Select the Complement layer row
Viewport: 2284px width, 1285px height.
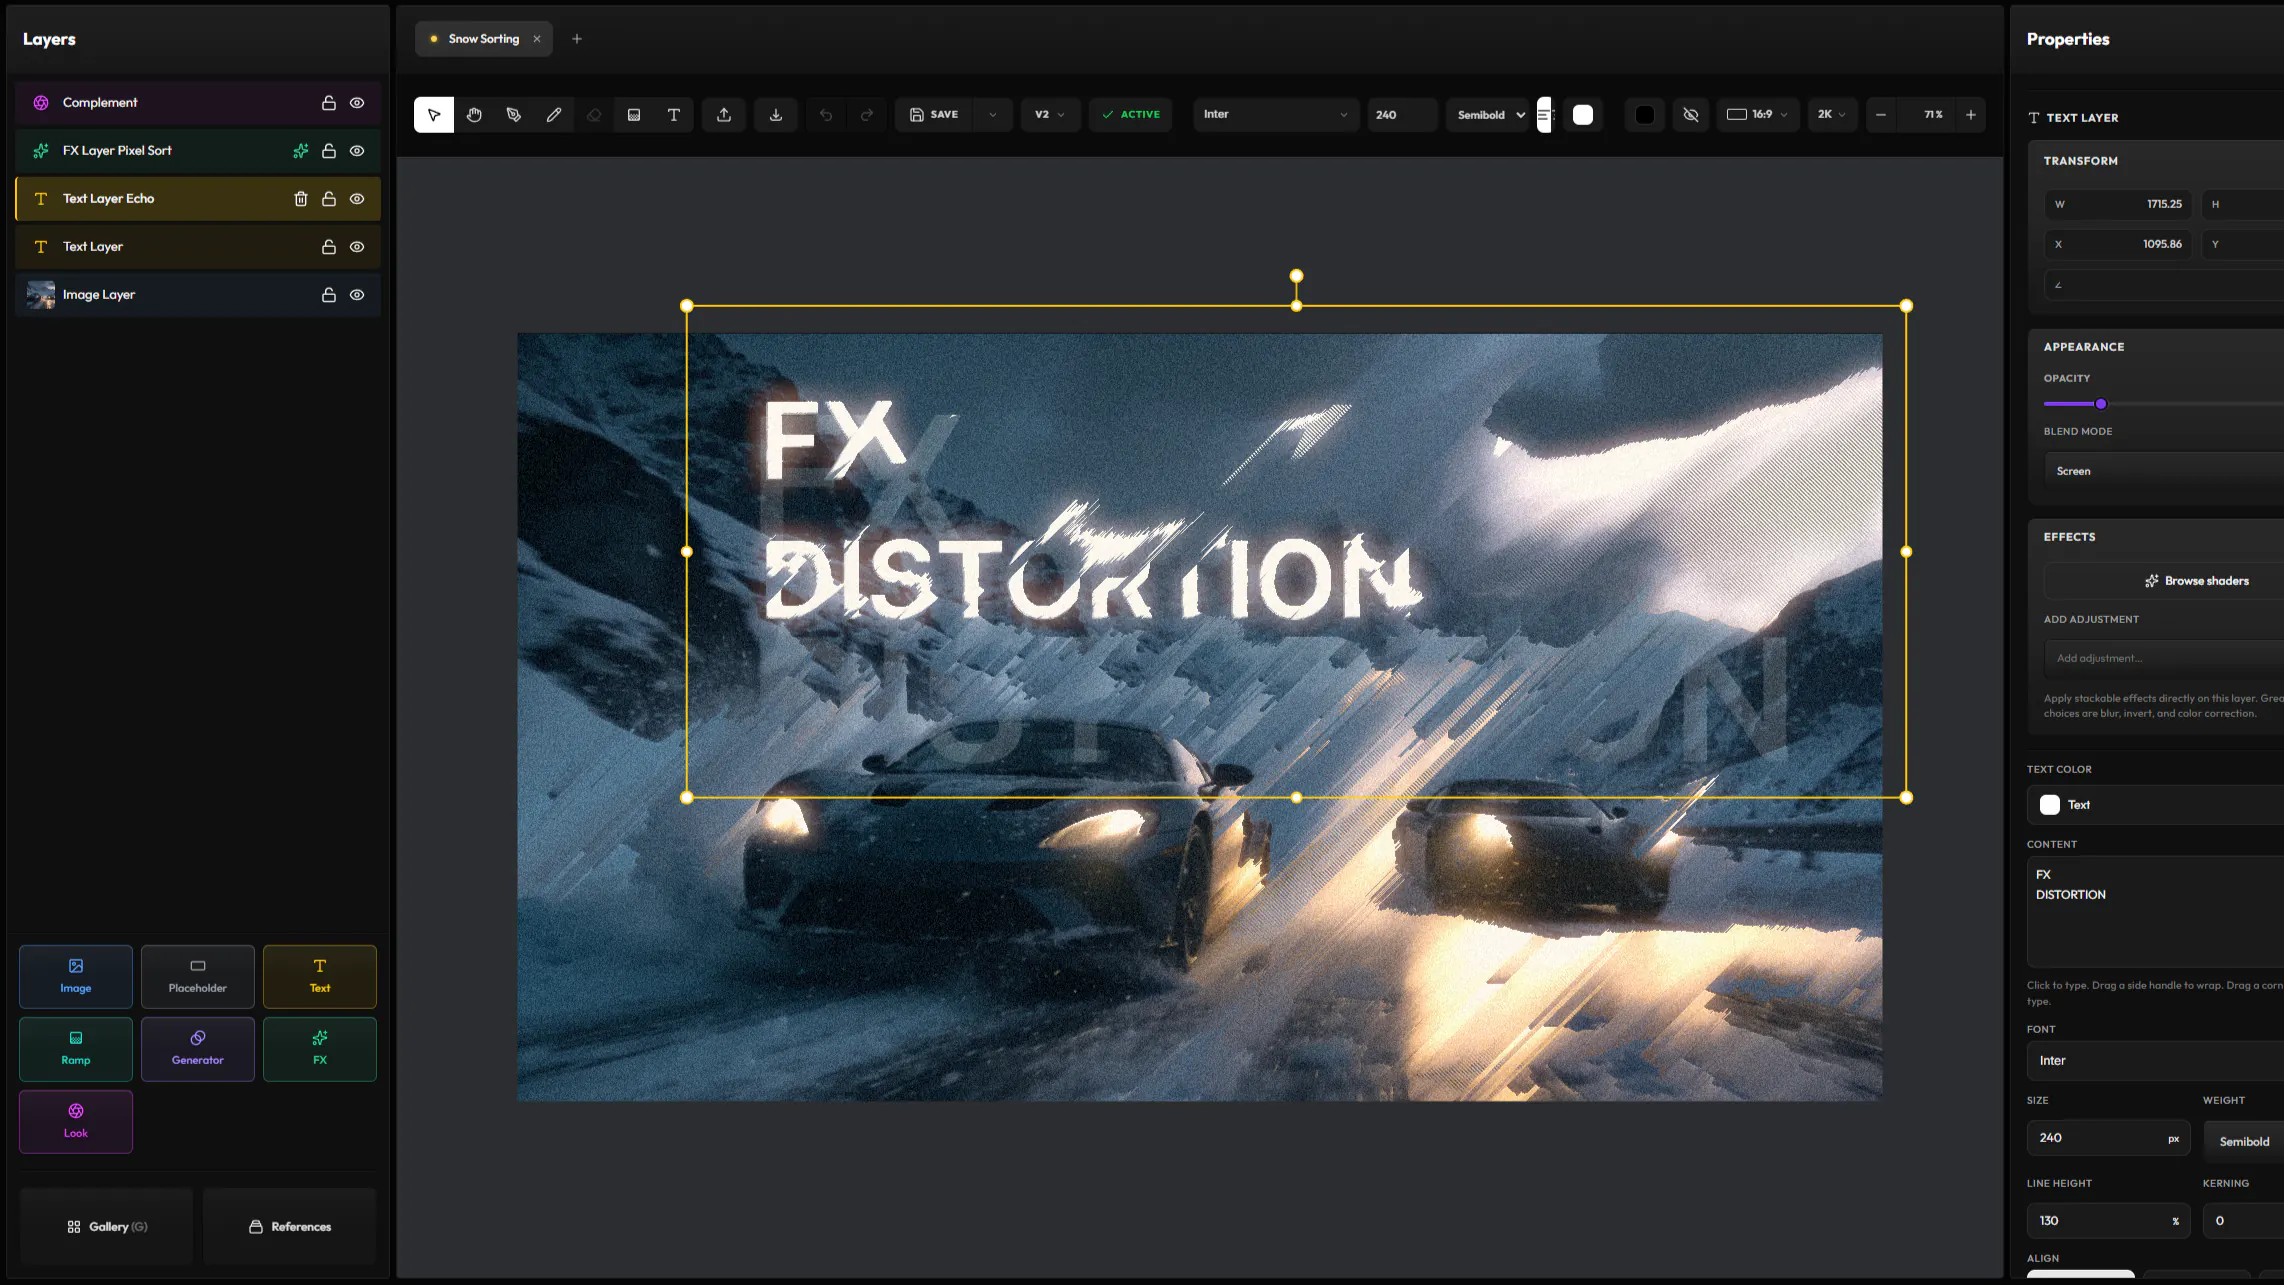[x=198, y=103]
